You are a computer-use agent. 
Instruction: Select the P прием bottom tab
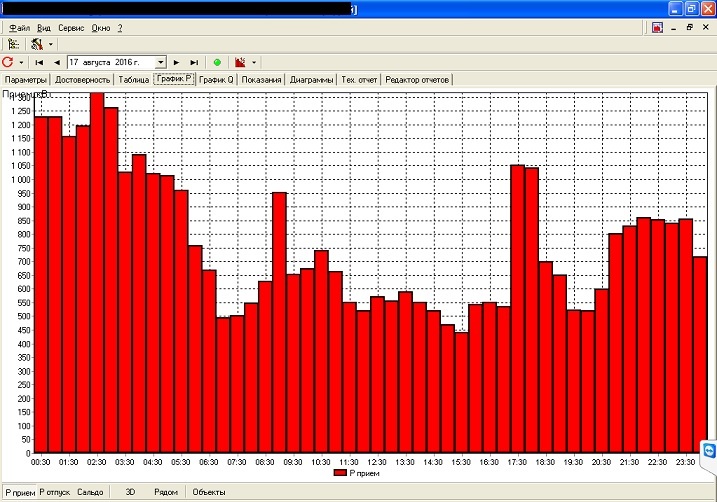pos(20,492)
